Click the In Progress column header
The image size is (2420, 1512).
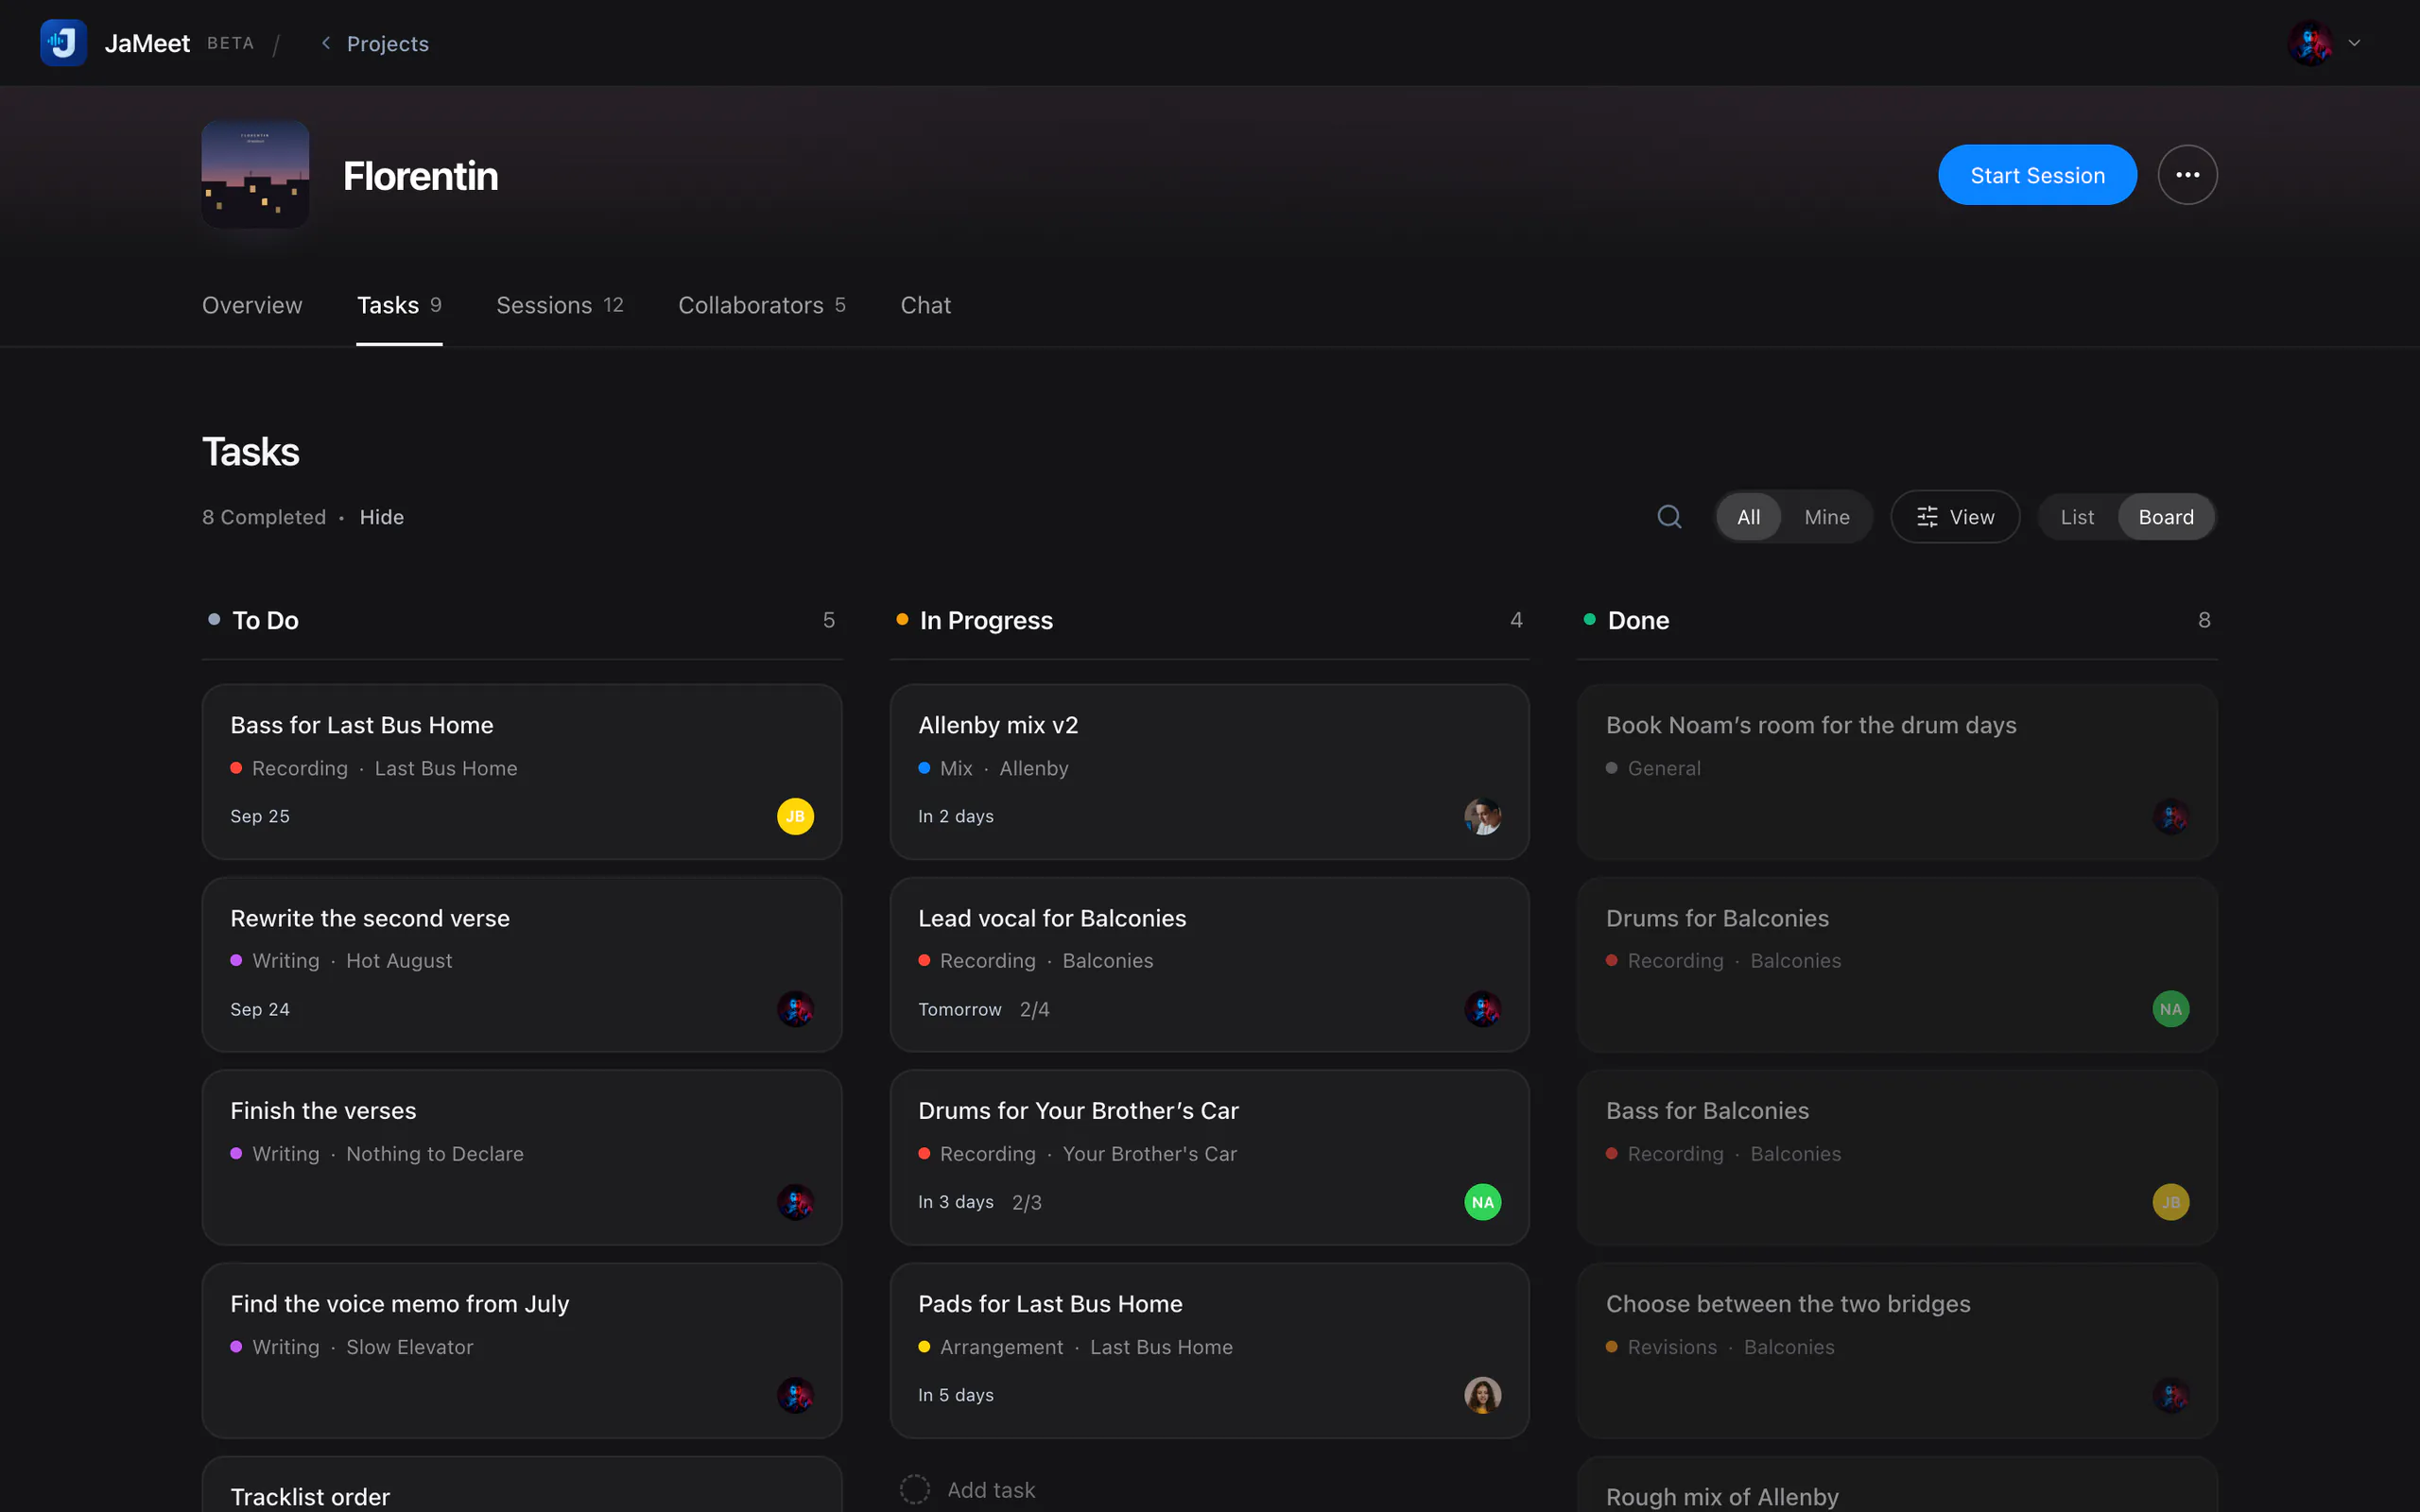[x=1209, y=620]
